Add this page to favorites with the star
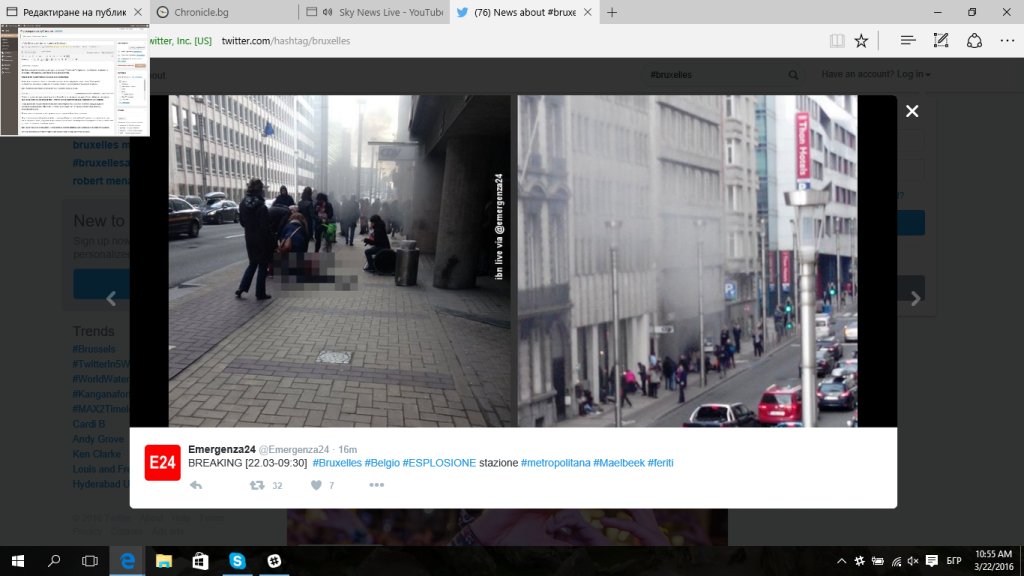This screenshot has height=576, width=1024. pos(861,40)
